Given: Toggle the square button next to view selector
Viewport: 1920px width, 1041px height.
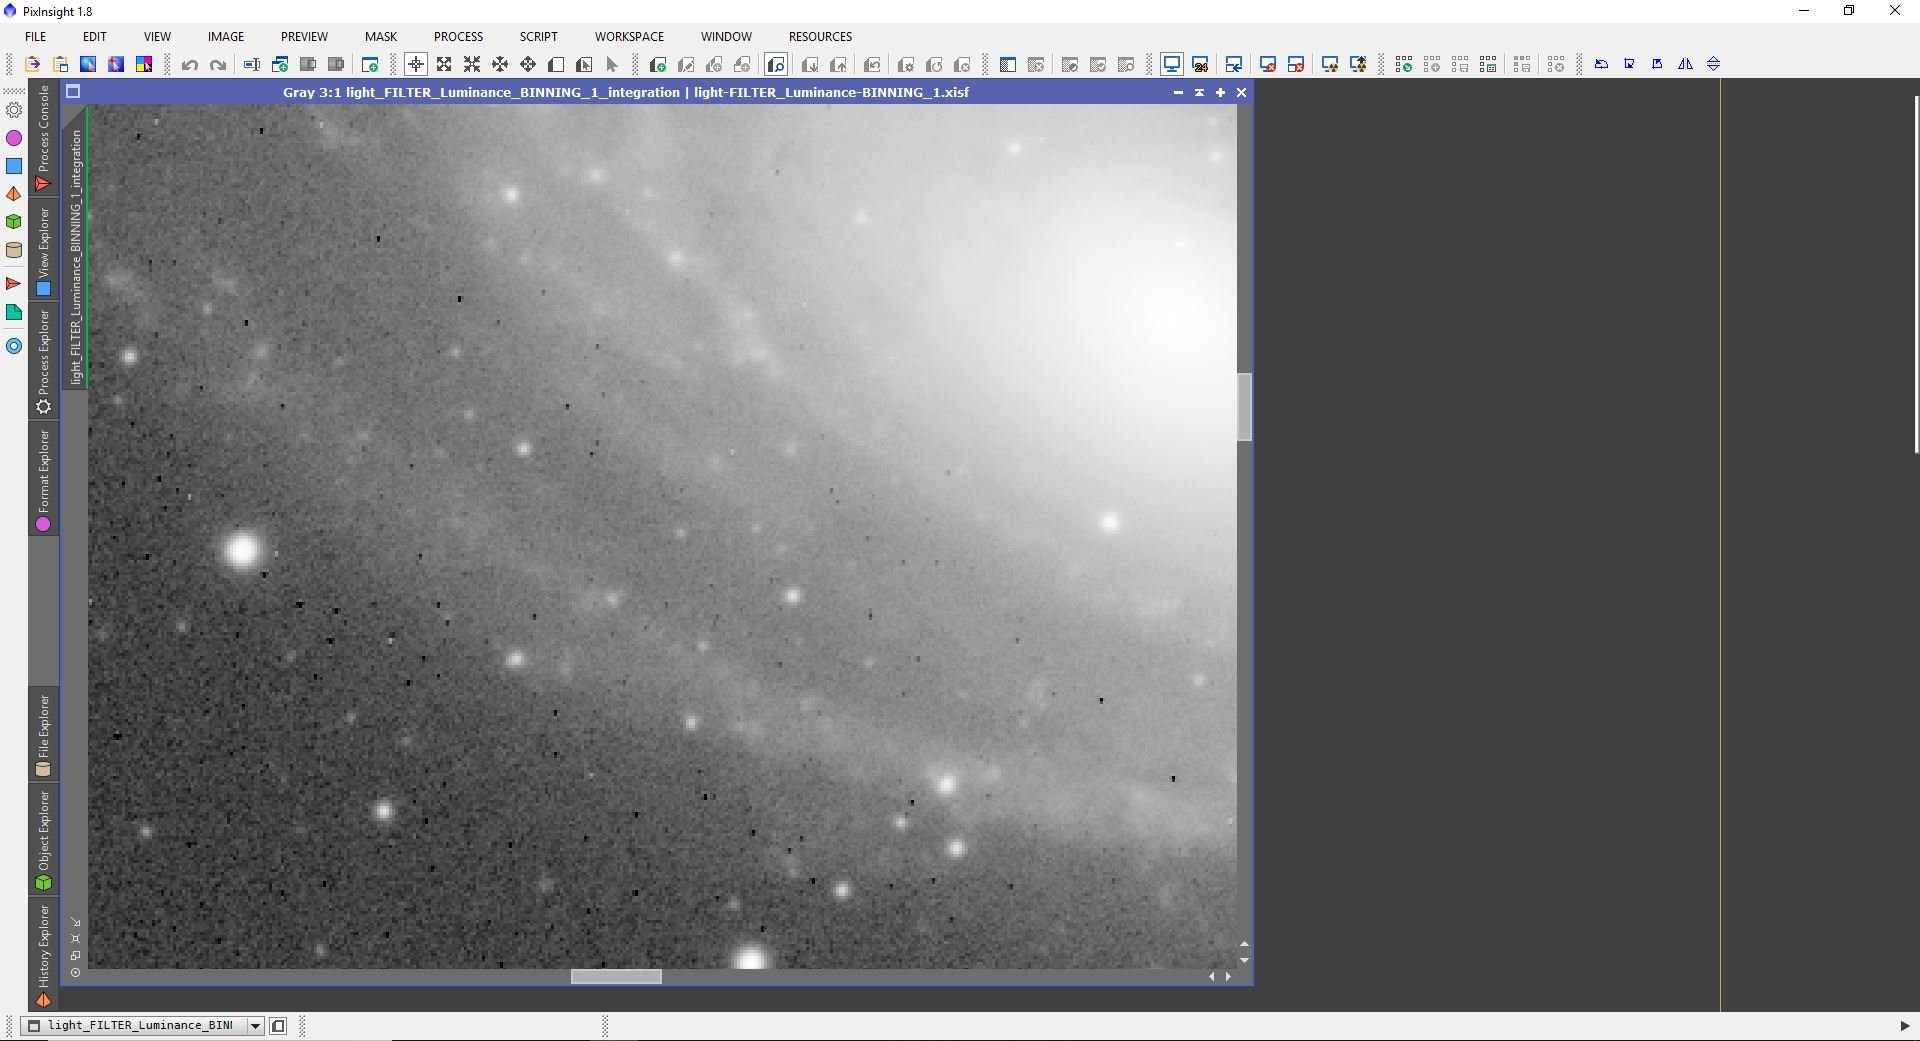Looking at the screenshot, I should point(278,1025).
